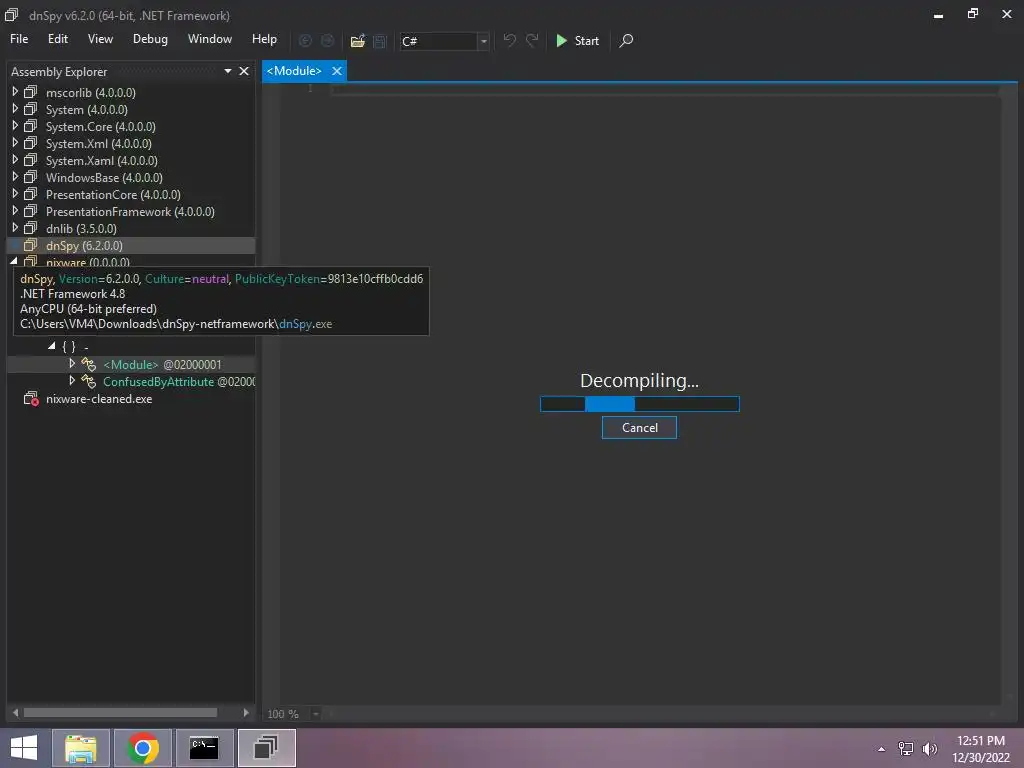Screen dimensions: 1024x768
Task: Click the ConfusedByAttribute class icon
Action: (x=89, y=381)
